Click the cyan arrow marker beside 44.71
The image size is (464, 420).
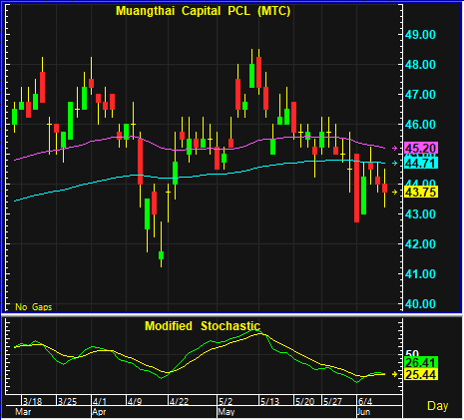[x=395, y=163]
